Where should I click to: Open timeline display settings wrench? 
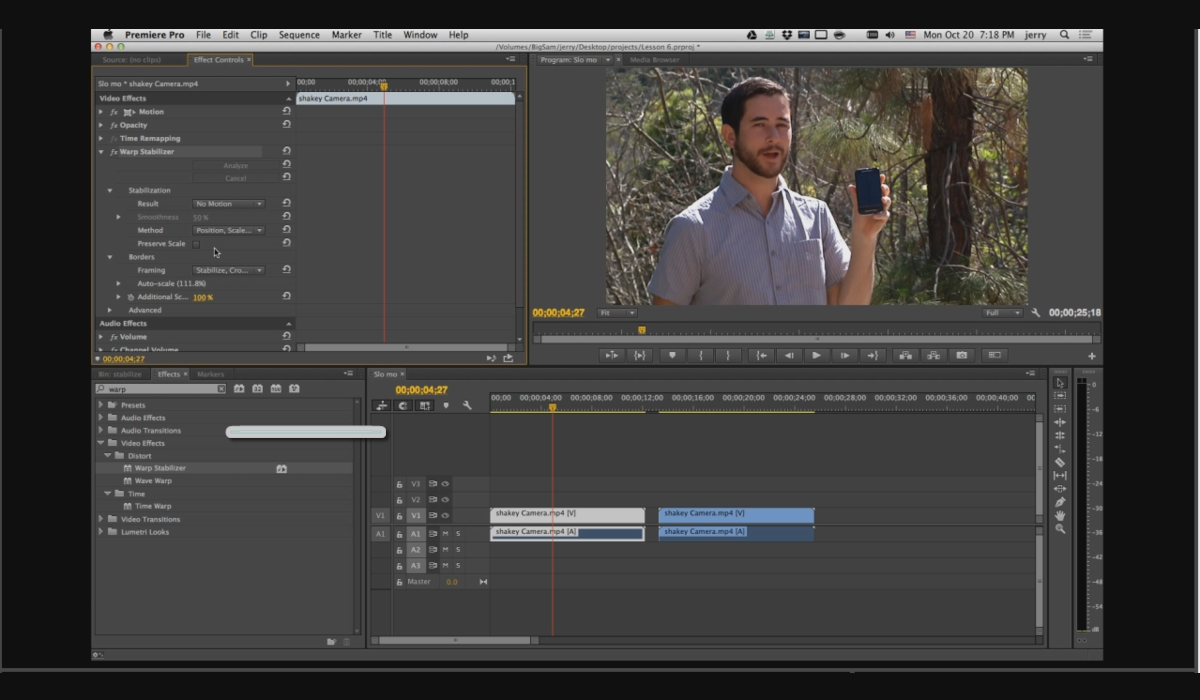pyautogui.click(x=467, y=405)
